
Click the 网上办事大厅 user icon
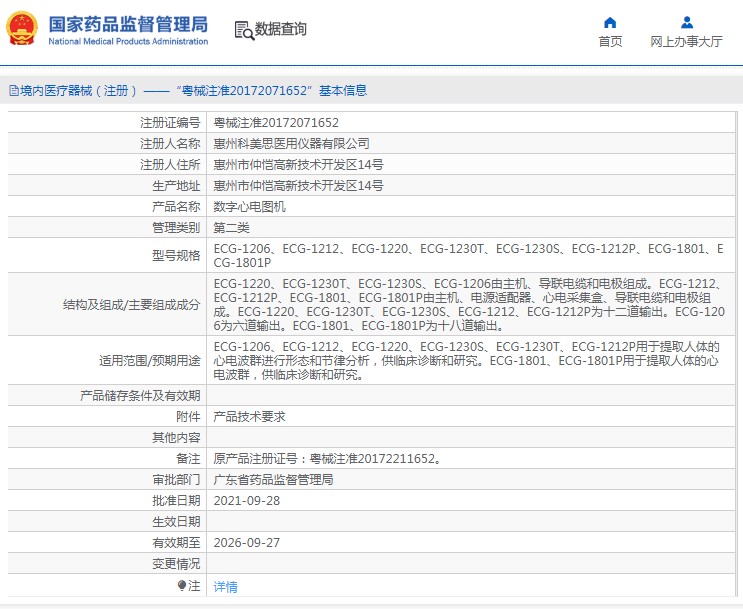[687, 22]
